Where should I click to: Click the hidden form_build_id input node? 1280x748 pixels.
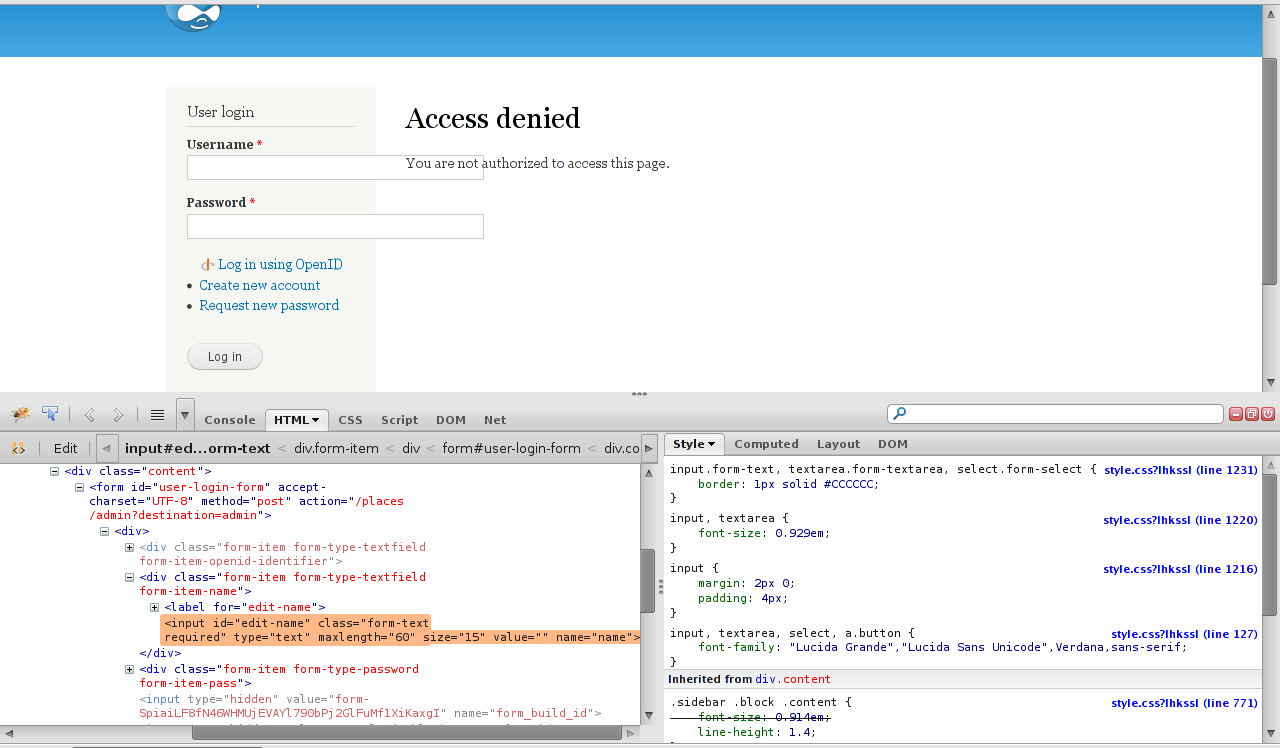(x=370, y=706)
